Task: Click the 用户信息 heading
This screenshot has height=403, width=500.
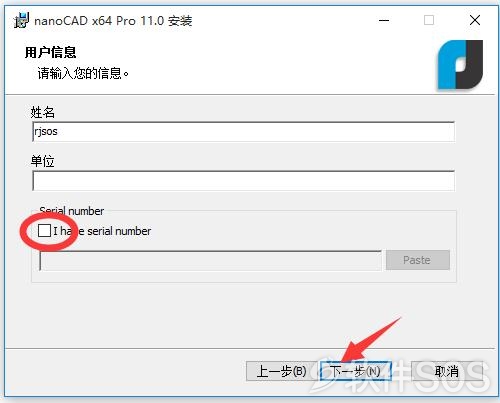Action: click(x=50, y=52)
